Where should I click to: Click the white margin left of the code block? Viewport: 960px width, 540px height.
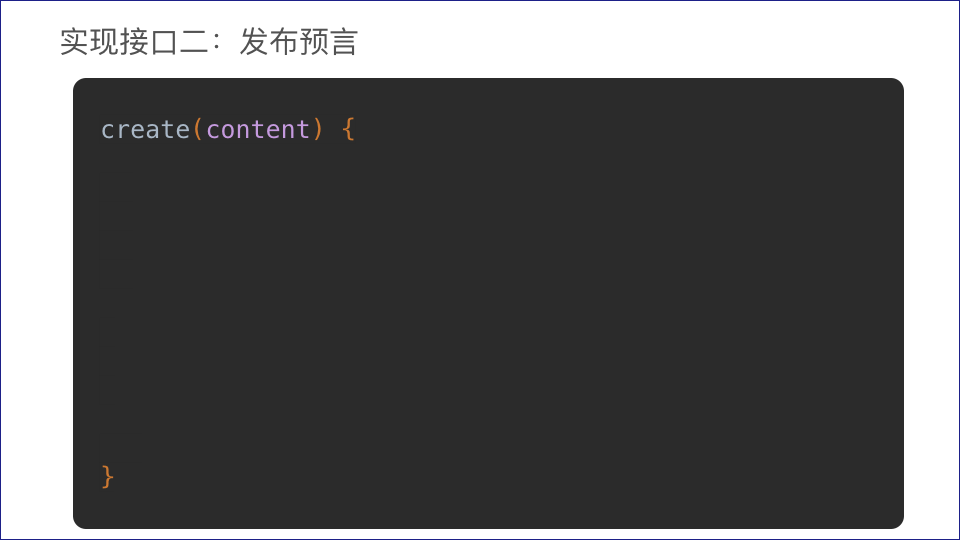coord(36,300)
